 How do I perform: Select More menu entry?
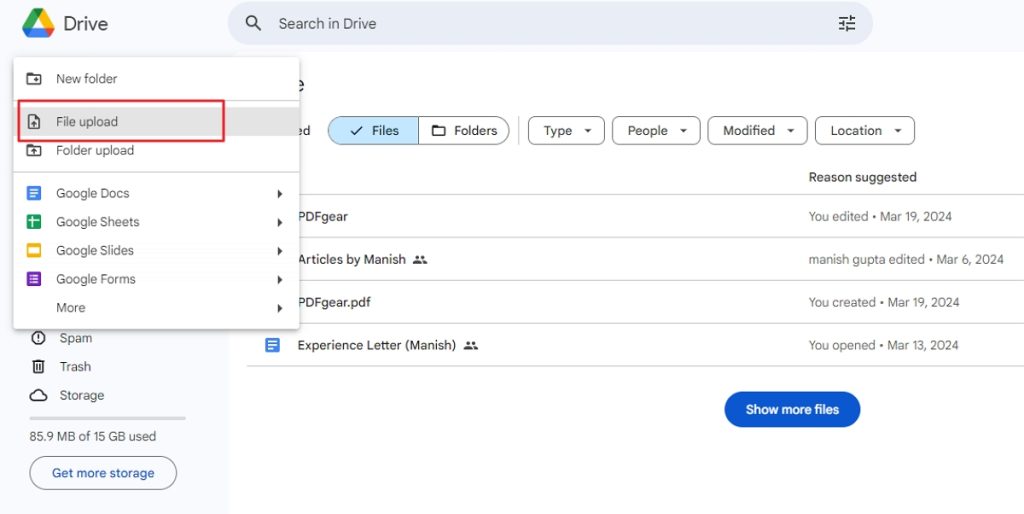point(156,308)
